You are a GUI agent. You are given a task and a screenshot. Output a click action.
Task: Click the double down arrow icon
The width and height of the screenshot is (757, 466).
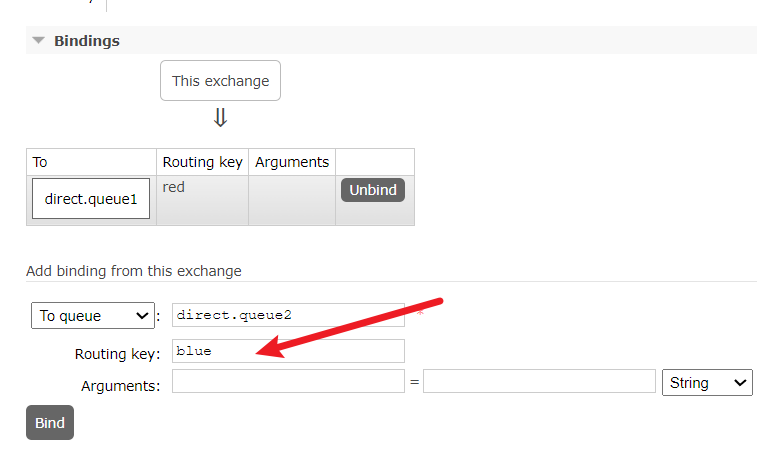[x=220, y=118]
